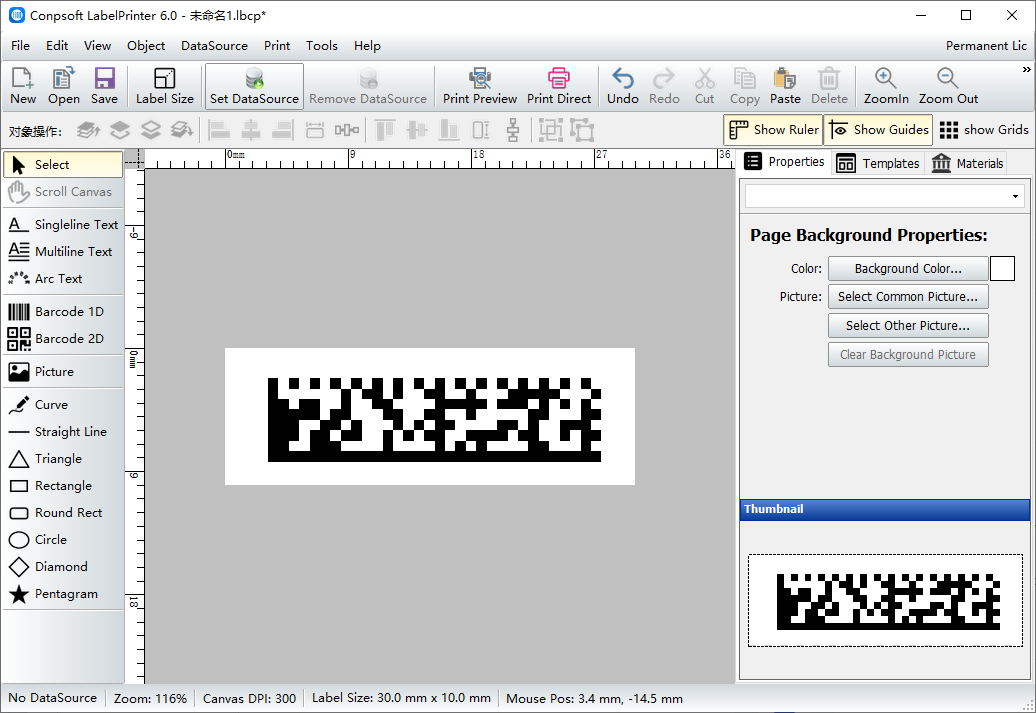The width and height of the screenshot is (1036, 713).
Task: Choose the Pentagram star tool
Action: [x=63, y=594]
